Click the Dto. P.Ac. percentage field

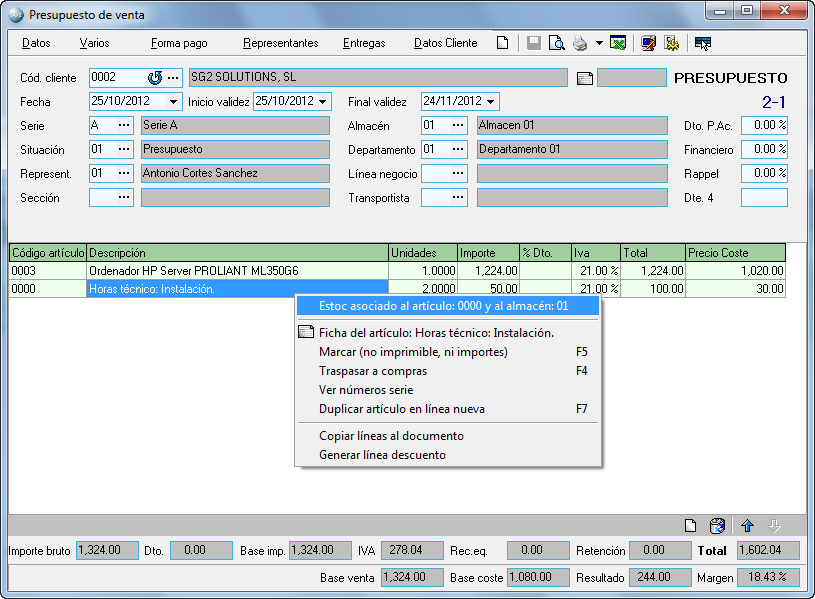764,125
